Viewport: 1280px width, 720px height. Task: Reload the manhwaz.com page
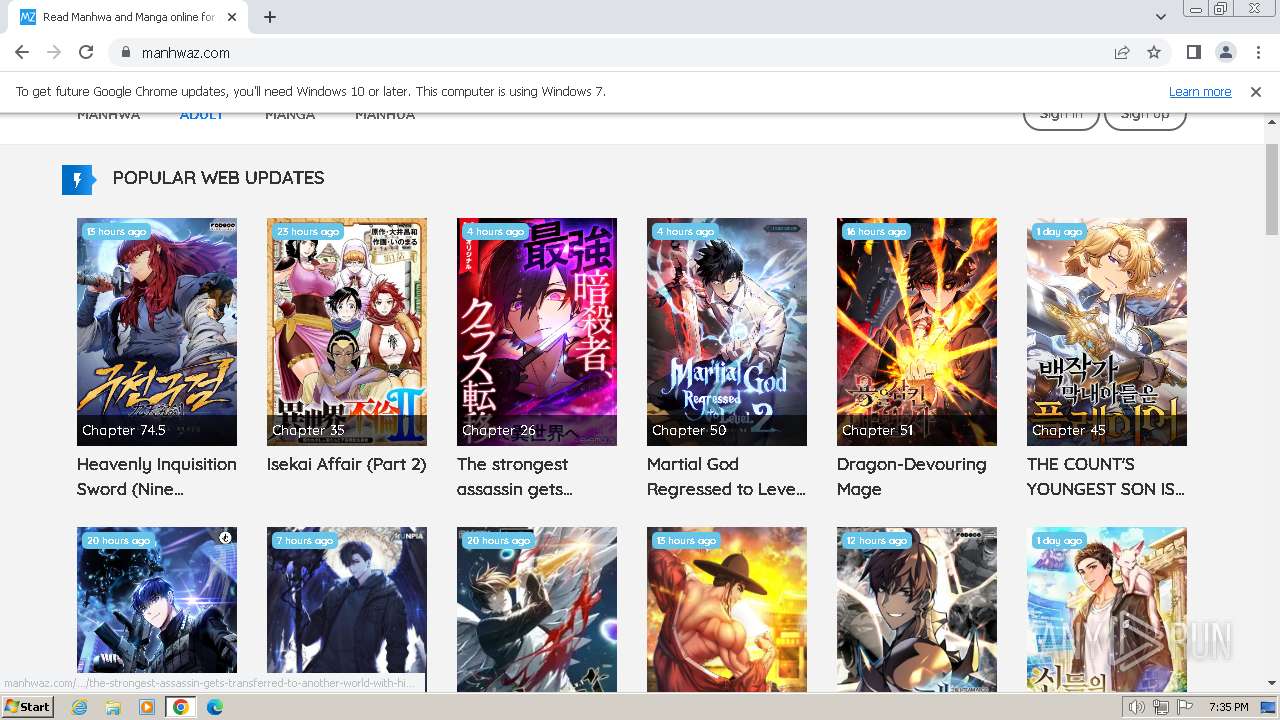[x=86, y=52]
